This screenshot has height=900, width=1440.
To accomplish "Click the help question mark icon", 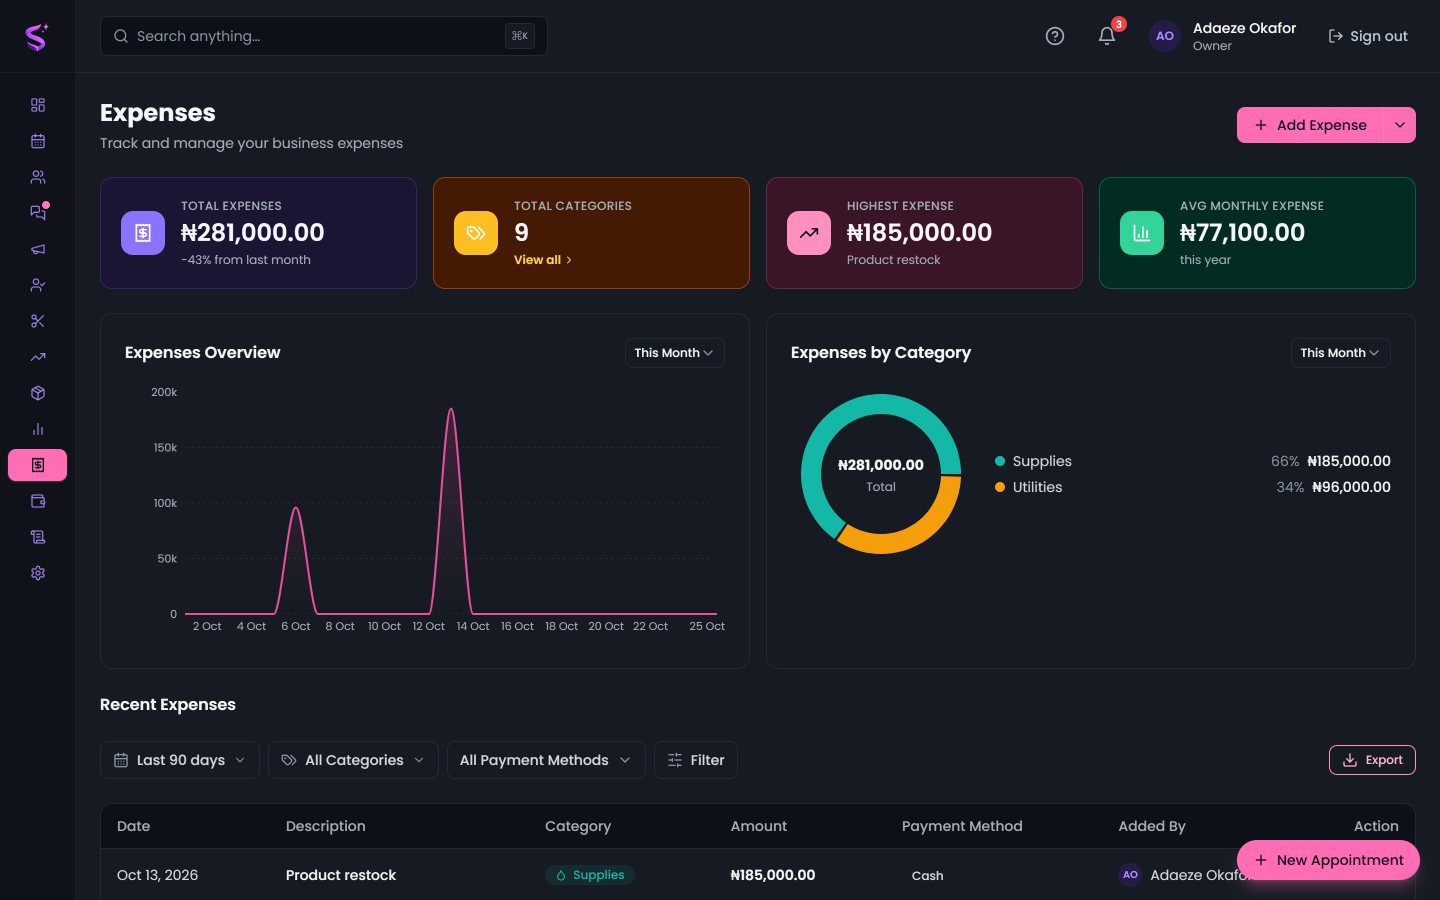I will (x=1055, y=36).
